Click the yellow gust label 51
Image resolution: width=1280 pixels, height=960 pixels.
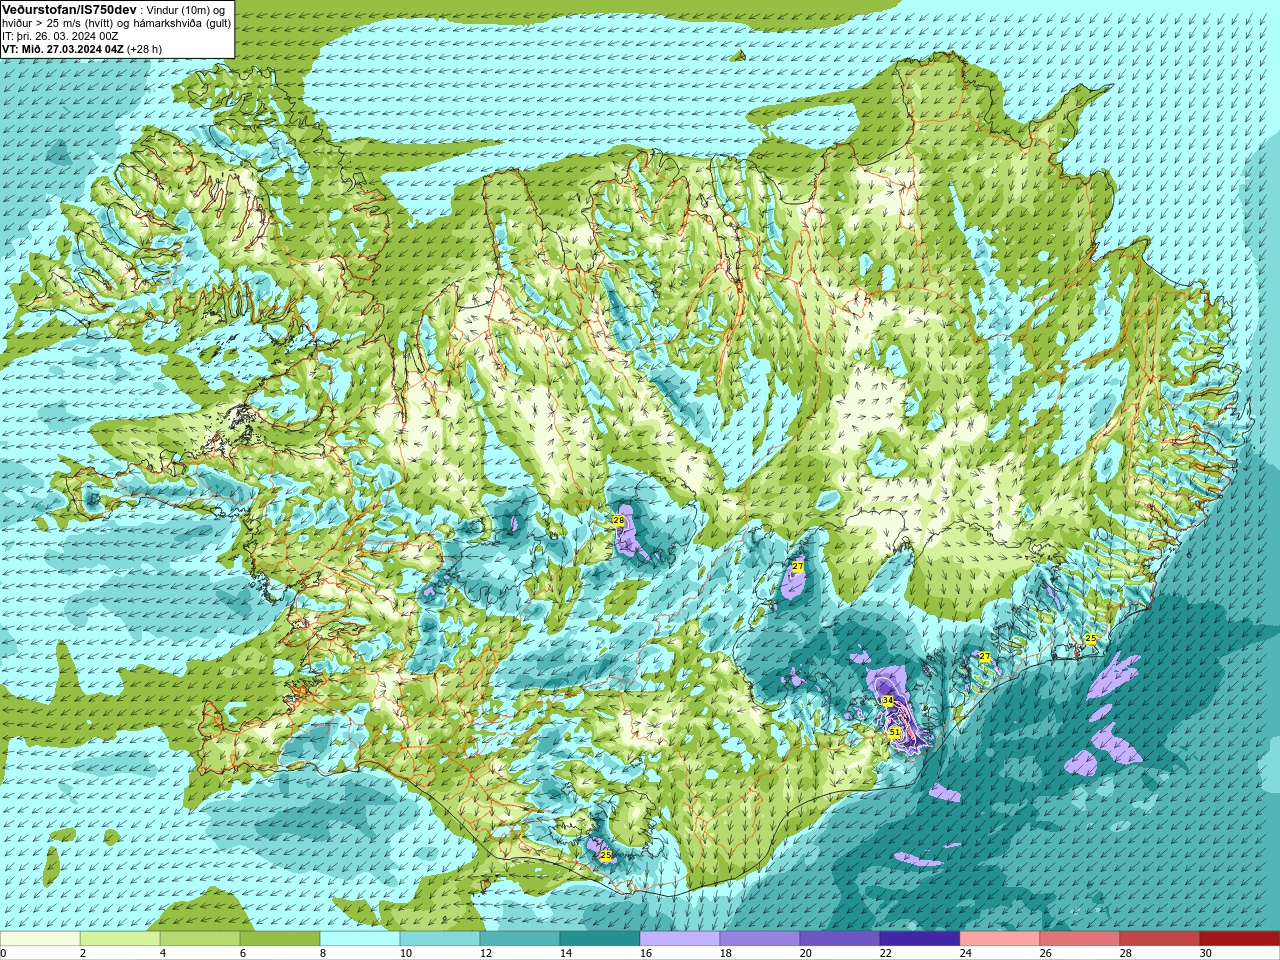pyautogui.click(x=894, y=732)
